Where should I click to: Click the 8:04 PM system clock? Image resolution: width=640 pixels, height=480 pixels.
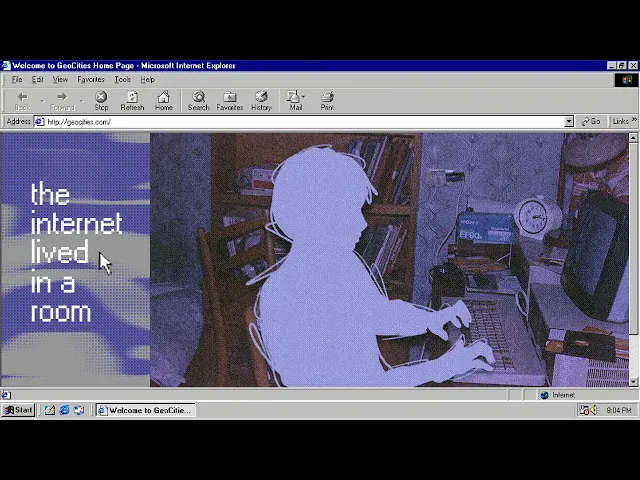tap(619, 410)
